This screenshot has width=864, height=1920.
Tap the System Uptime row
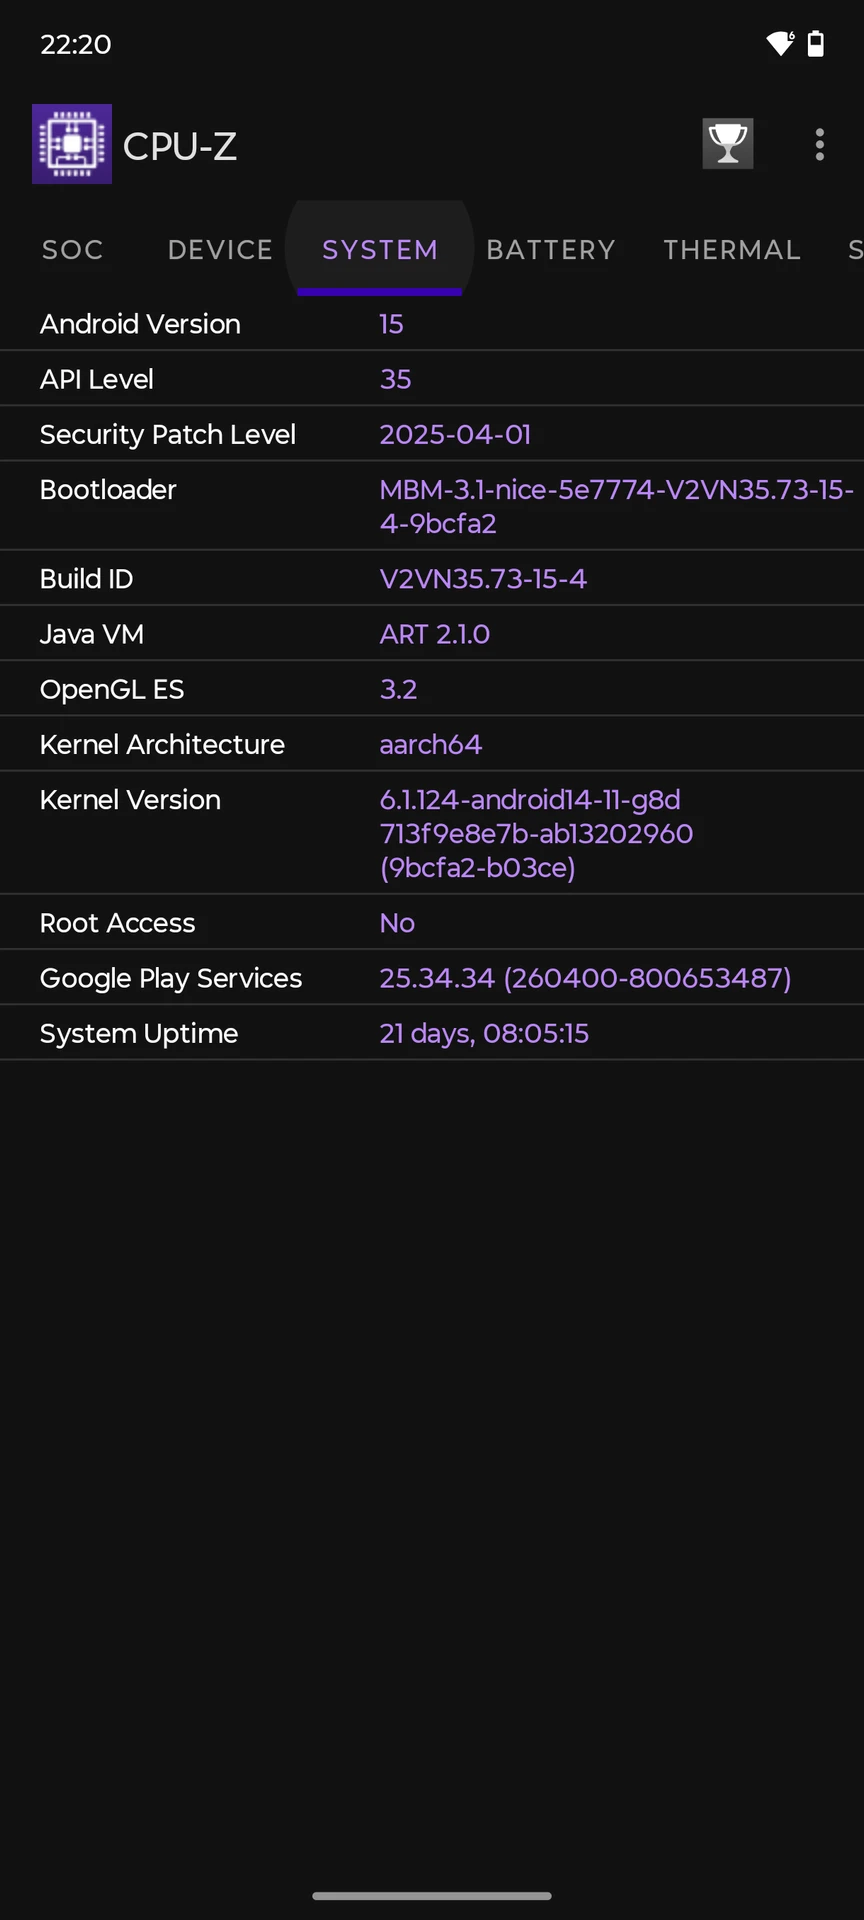pyautogui.click(x=432, y=1033)
